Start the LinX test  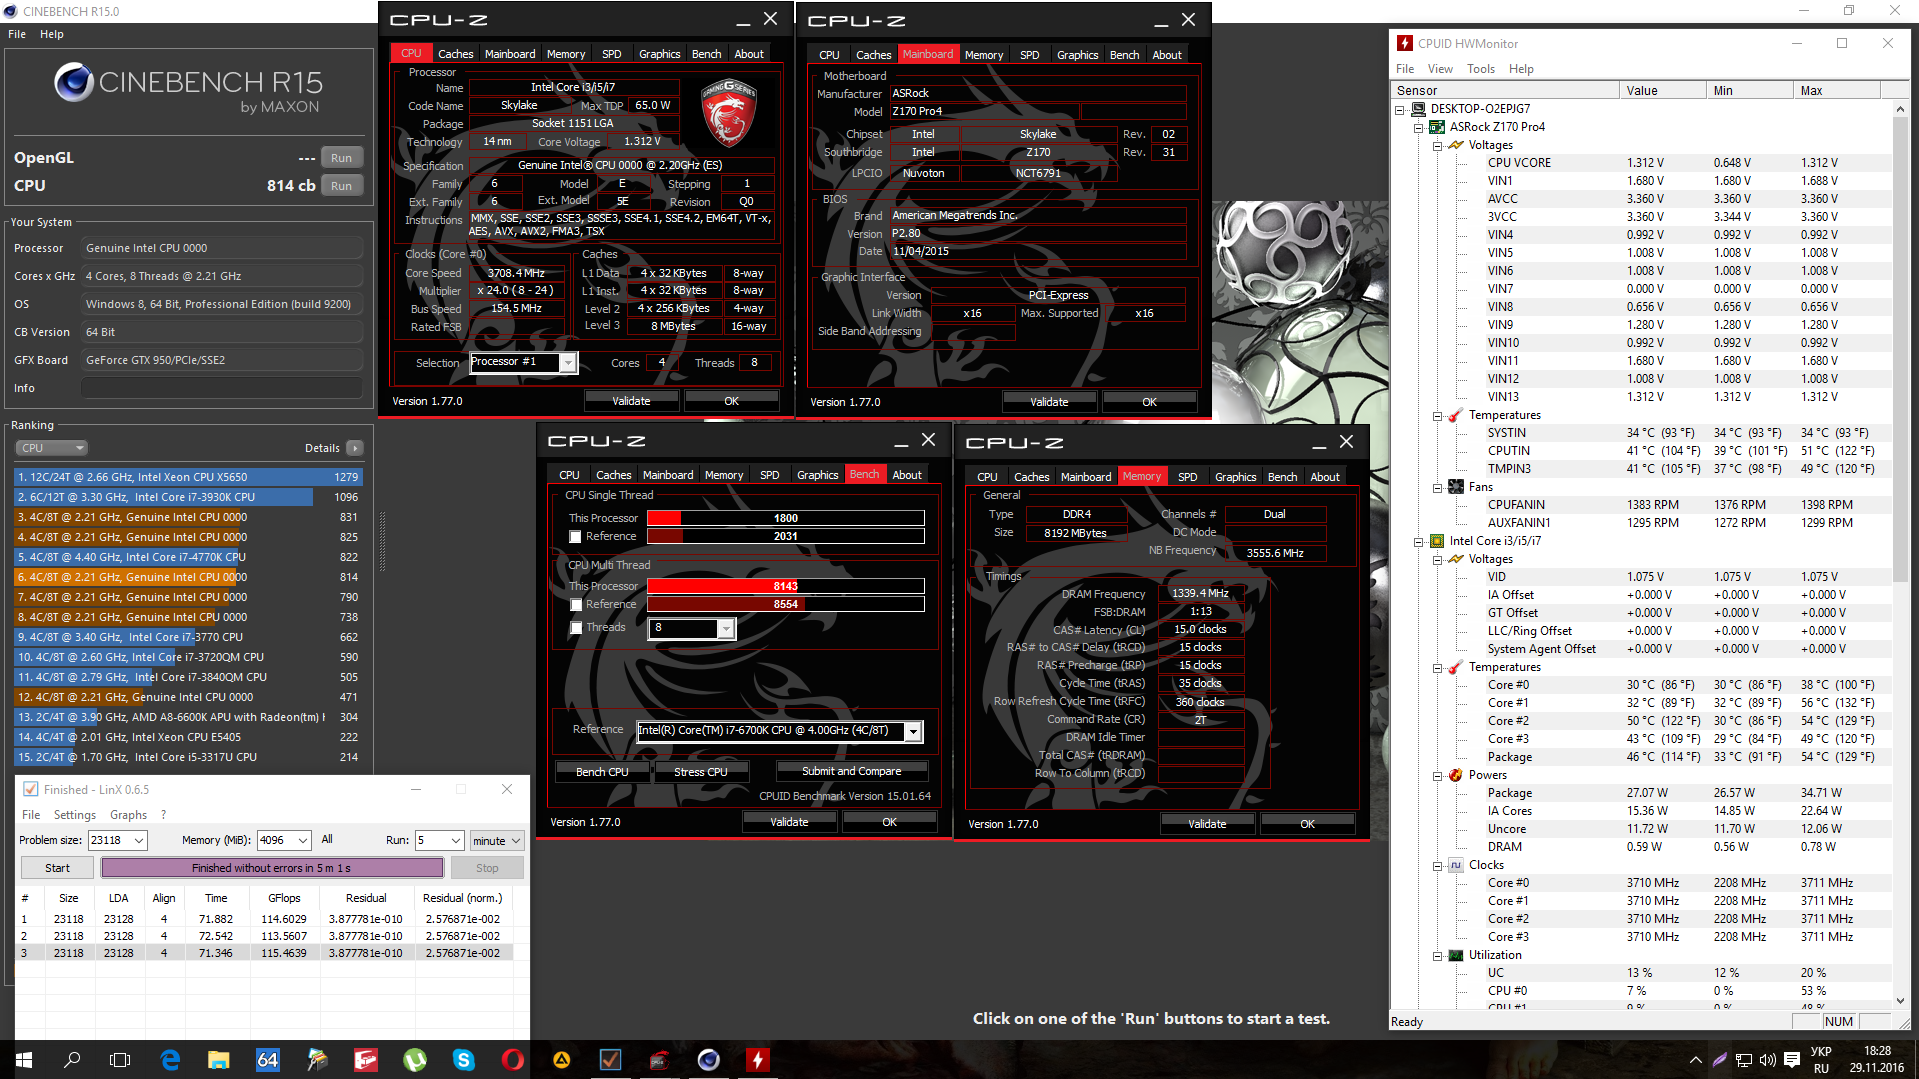click(x=57, y=868)
